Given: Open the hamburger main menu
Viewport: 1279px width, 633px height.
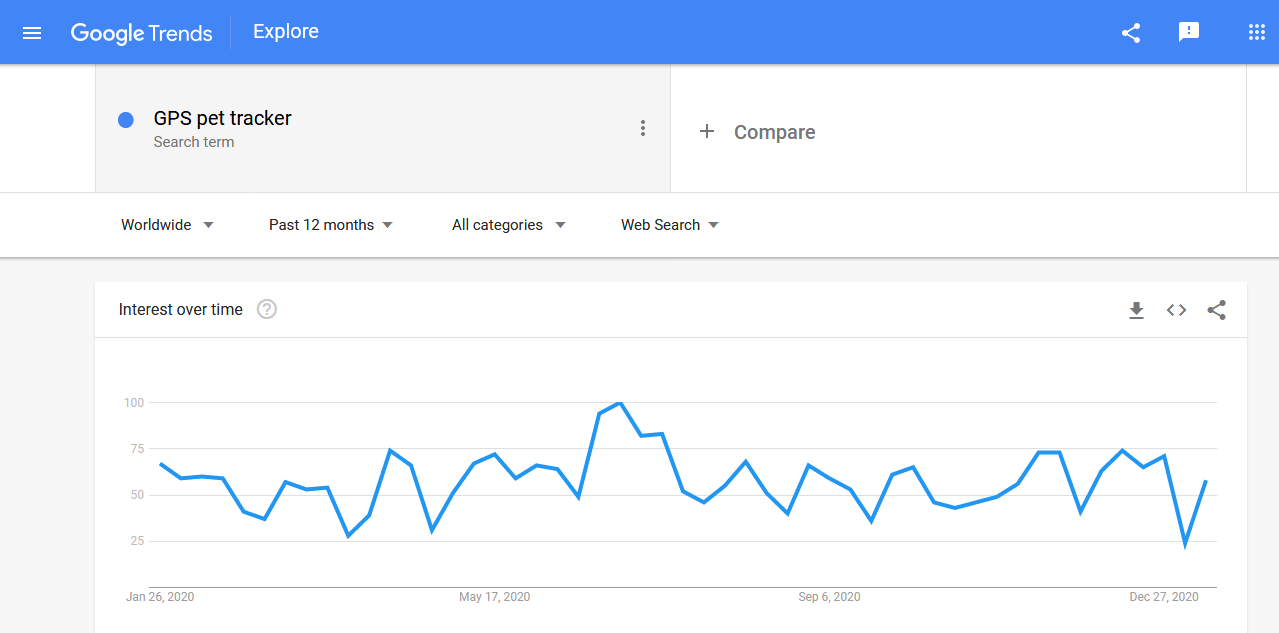Looking at the screenshot, I should 32,33.
